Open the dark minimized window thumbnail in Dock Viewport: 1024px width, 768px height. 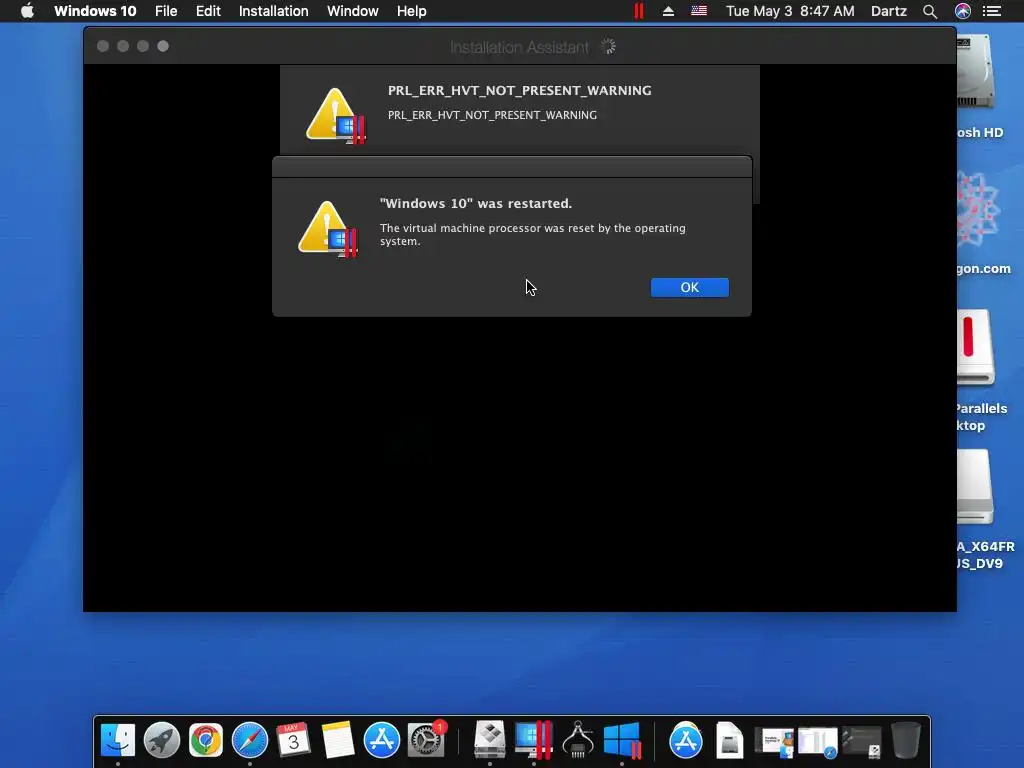click(861, 743)
